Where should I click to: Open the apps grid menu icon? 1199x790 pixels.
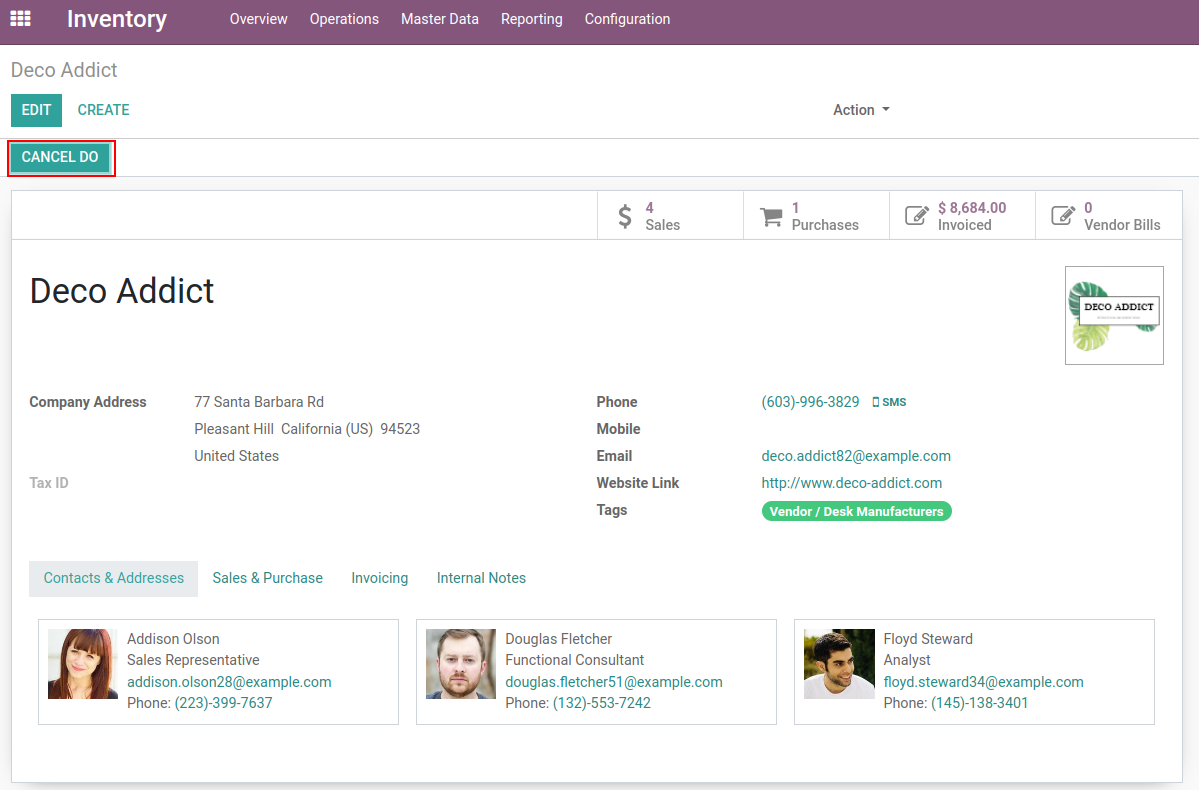pyautogui.click(x=20, y=19)
